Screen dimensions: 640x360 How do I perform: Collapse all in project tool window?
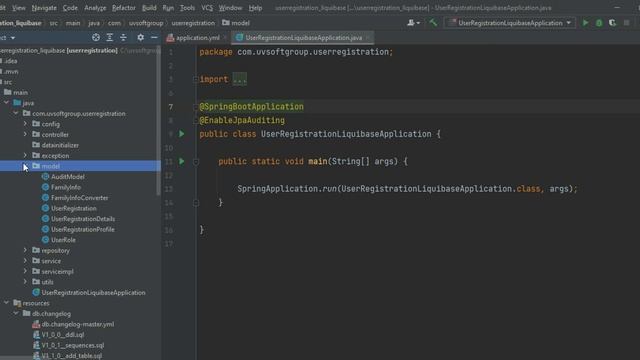tap(123, 38)
